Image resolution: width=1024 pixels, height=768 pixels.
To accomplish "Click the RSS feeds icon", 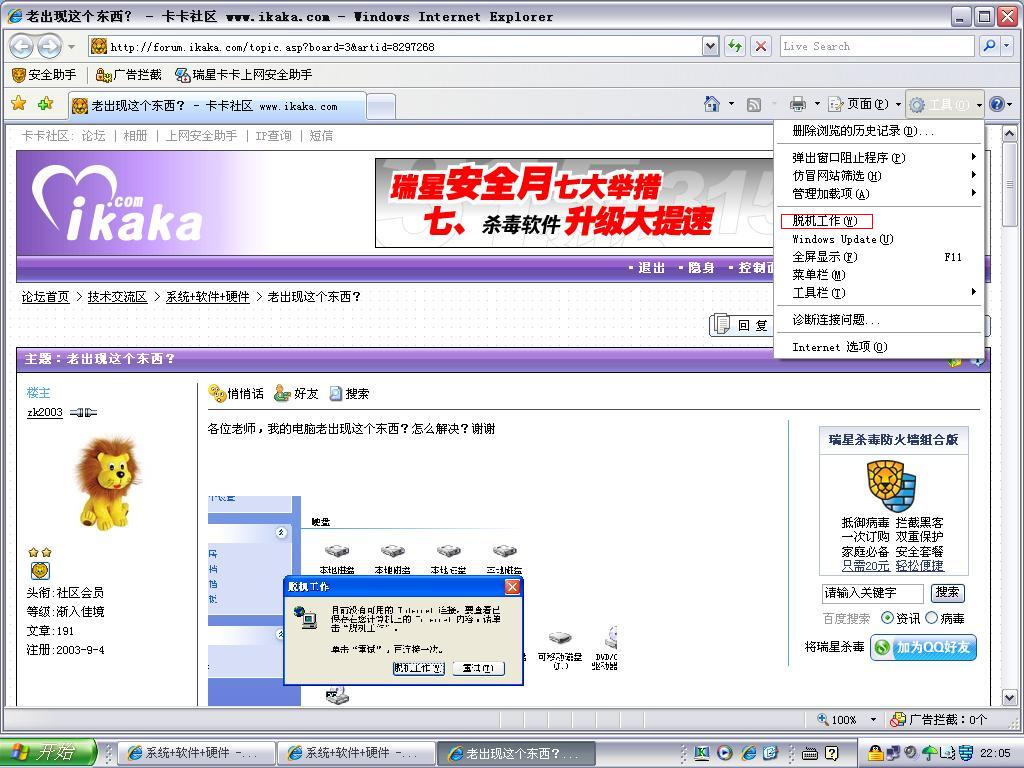I will [754, 104].
